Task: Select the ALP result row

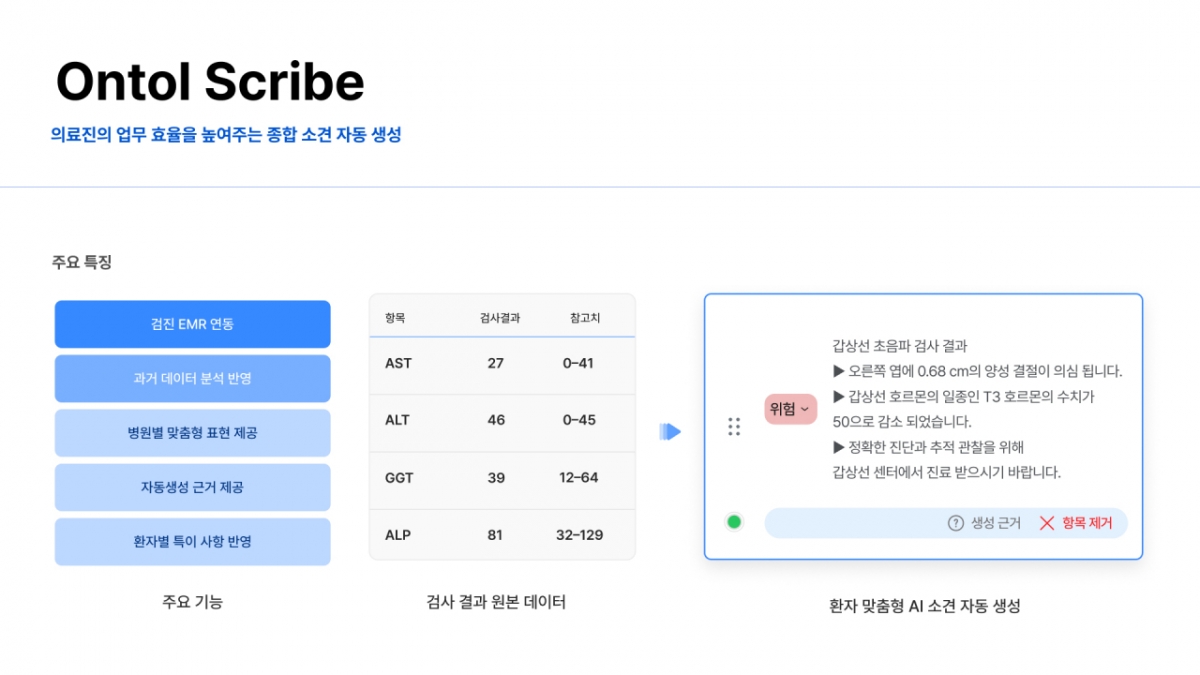Action: click(502, 535)
